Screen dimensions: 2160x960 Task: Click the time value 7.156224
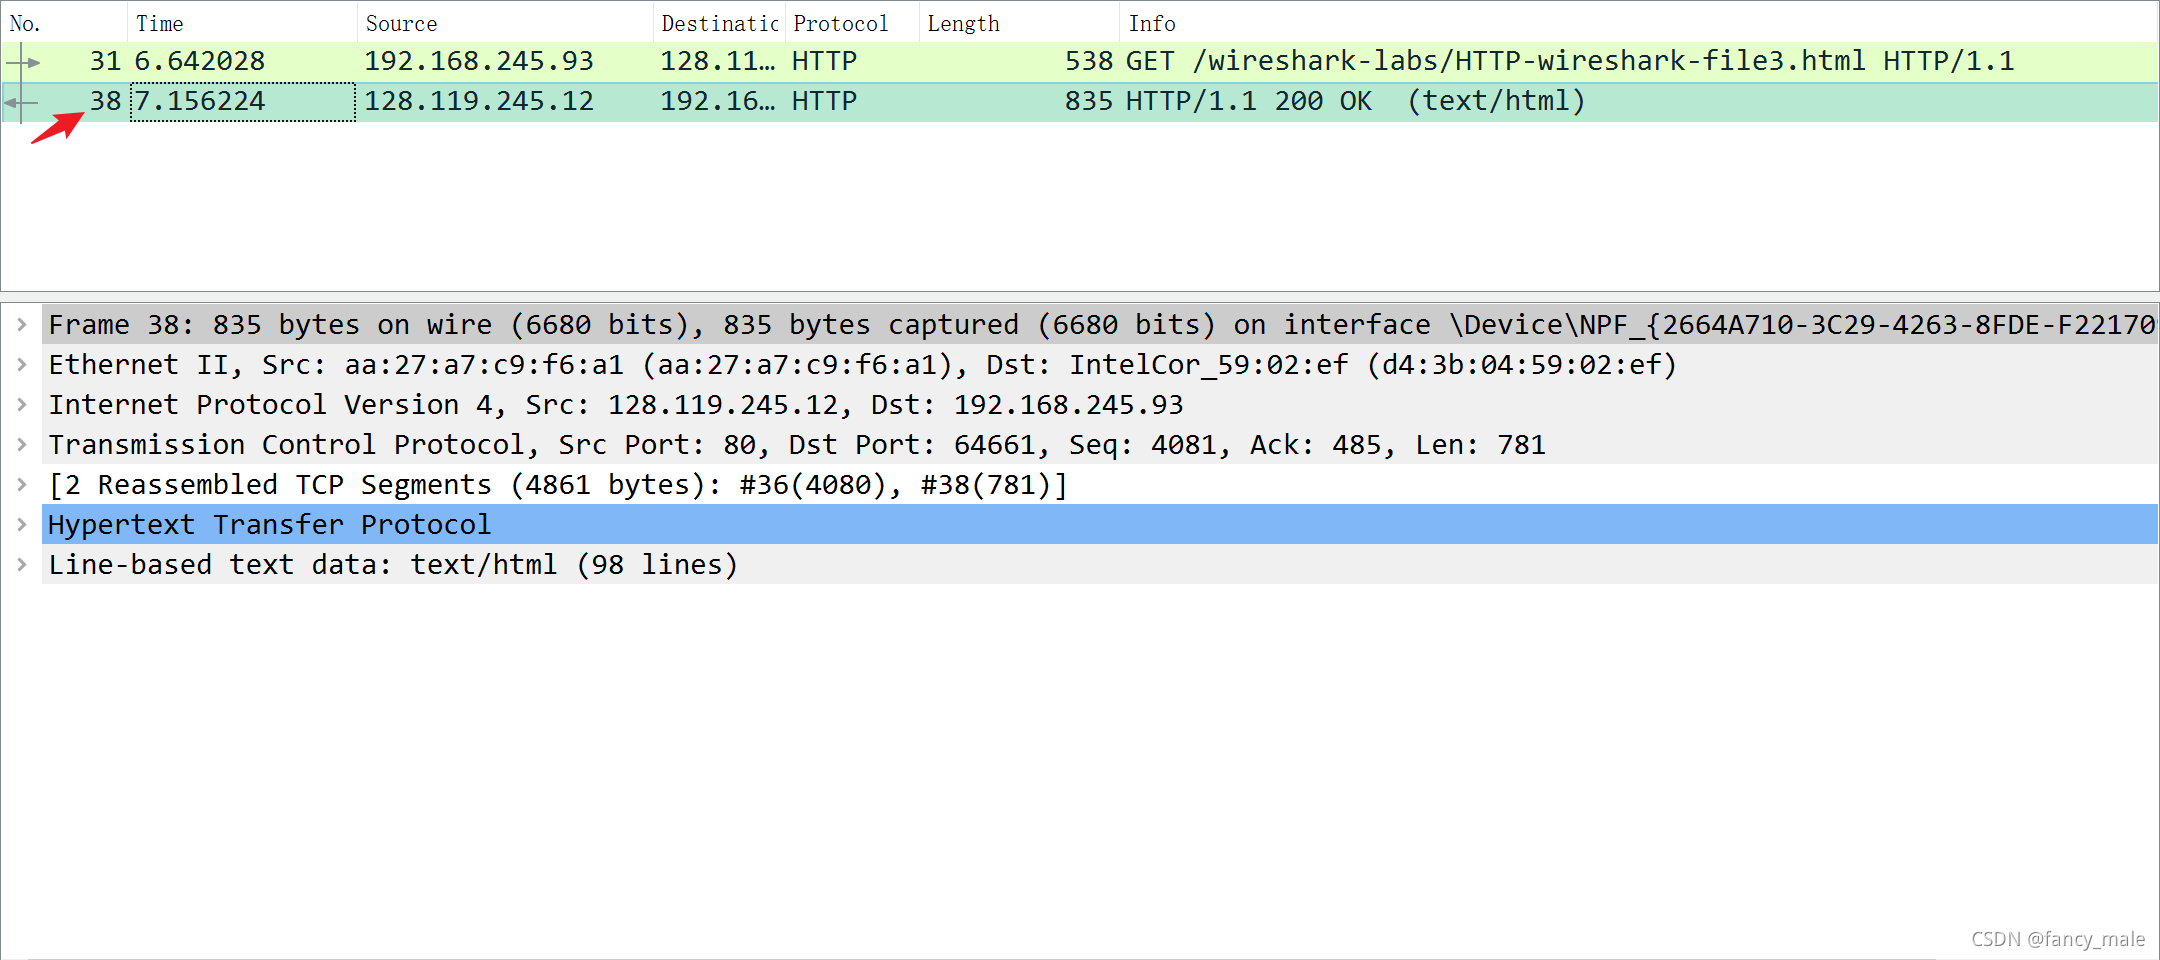coord(200,102)
